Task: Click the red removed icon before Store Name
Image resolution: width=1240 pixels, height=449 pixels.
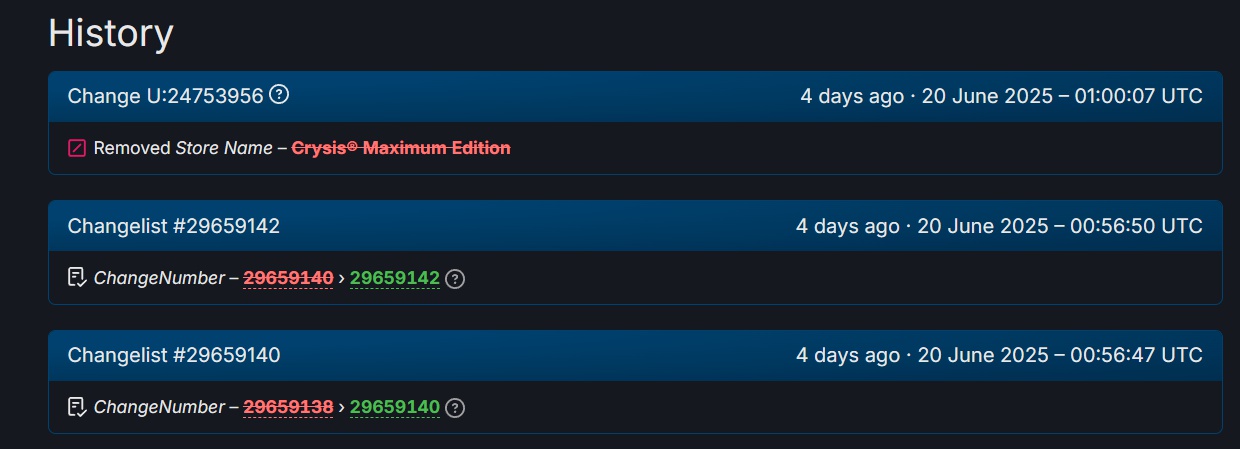Action: coord(77,148)
